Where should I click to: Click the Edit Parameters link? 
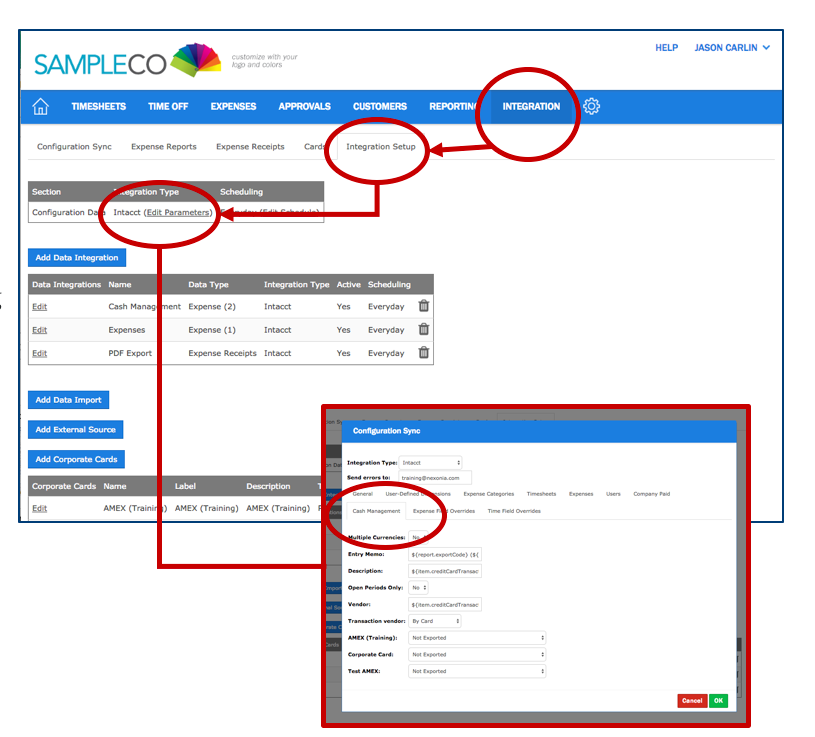pyautogui.click(x=178, y=213)
